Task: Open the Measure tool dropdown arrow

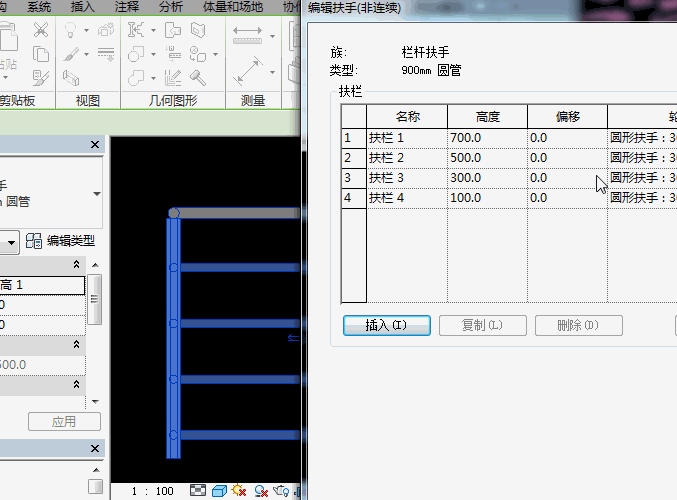Action: coord(272,72)
